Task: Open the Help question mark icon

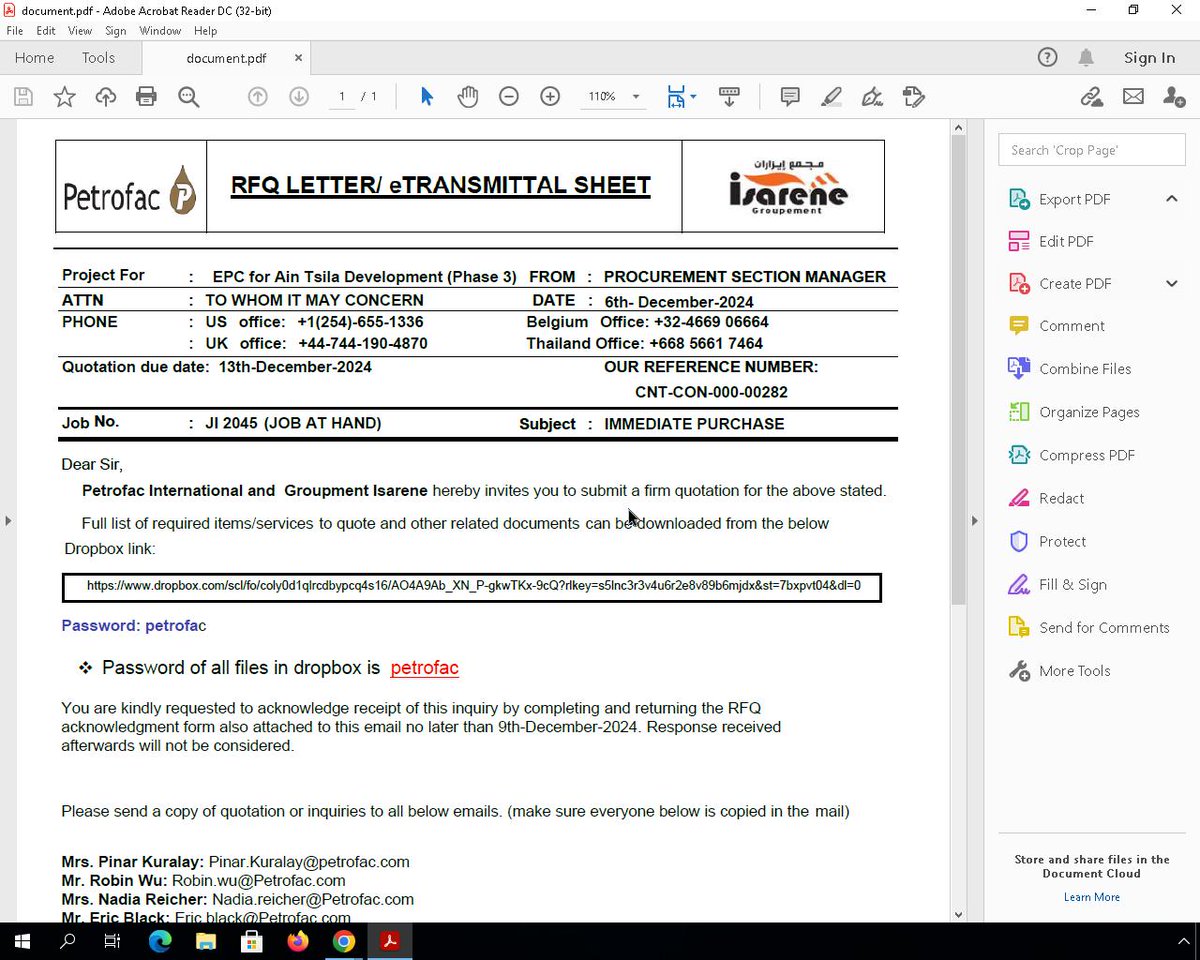Action: [x=1047, y=58]
